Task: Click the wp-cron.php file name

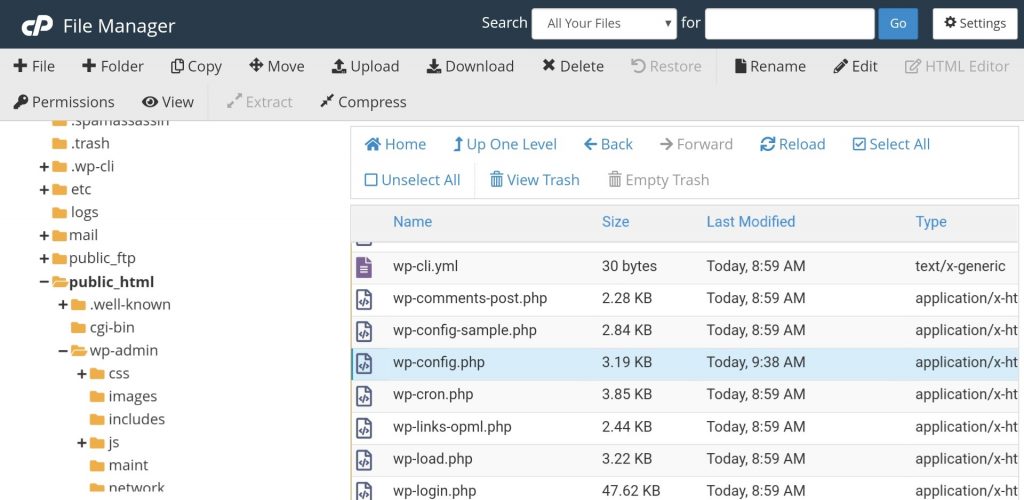Action: click(433, 394)
